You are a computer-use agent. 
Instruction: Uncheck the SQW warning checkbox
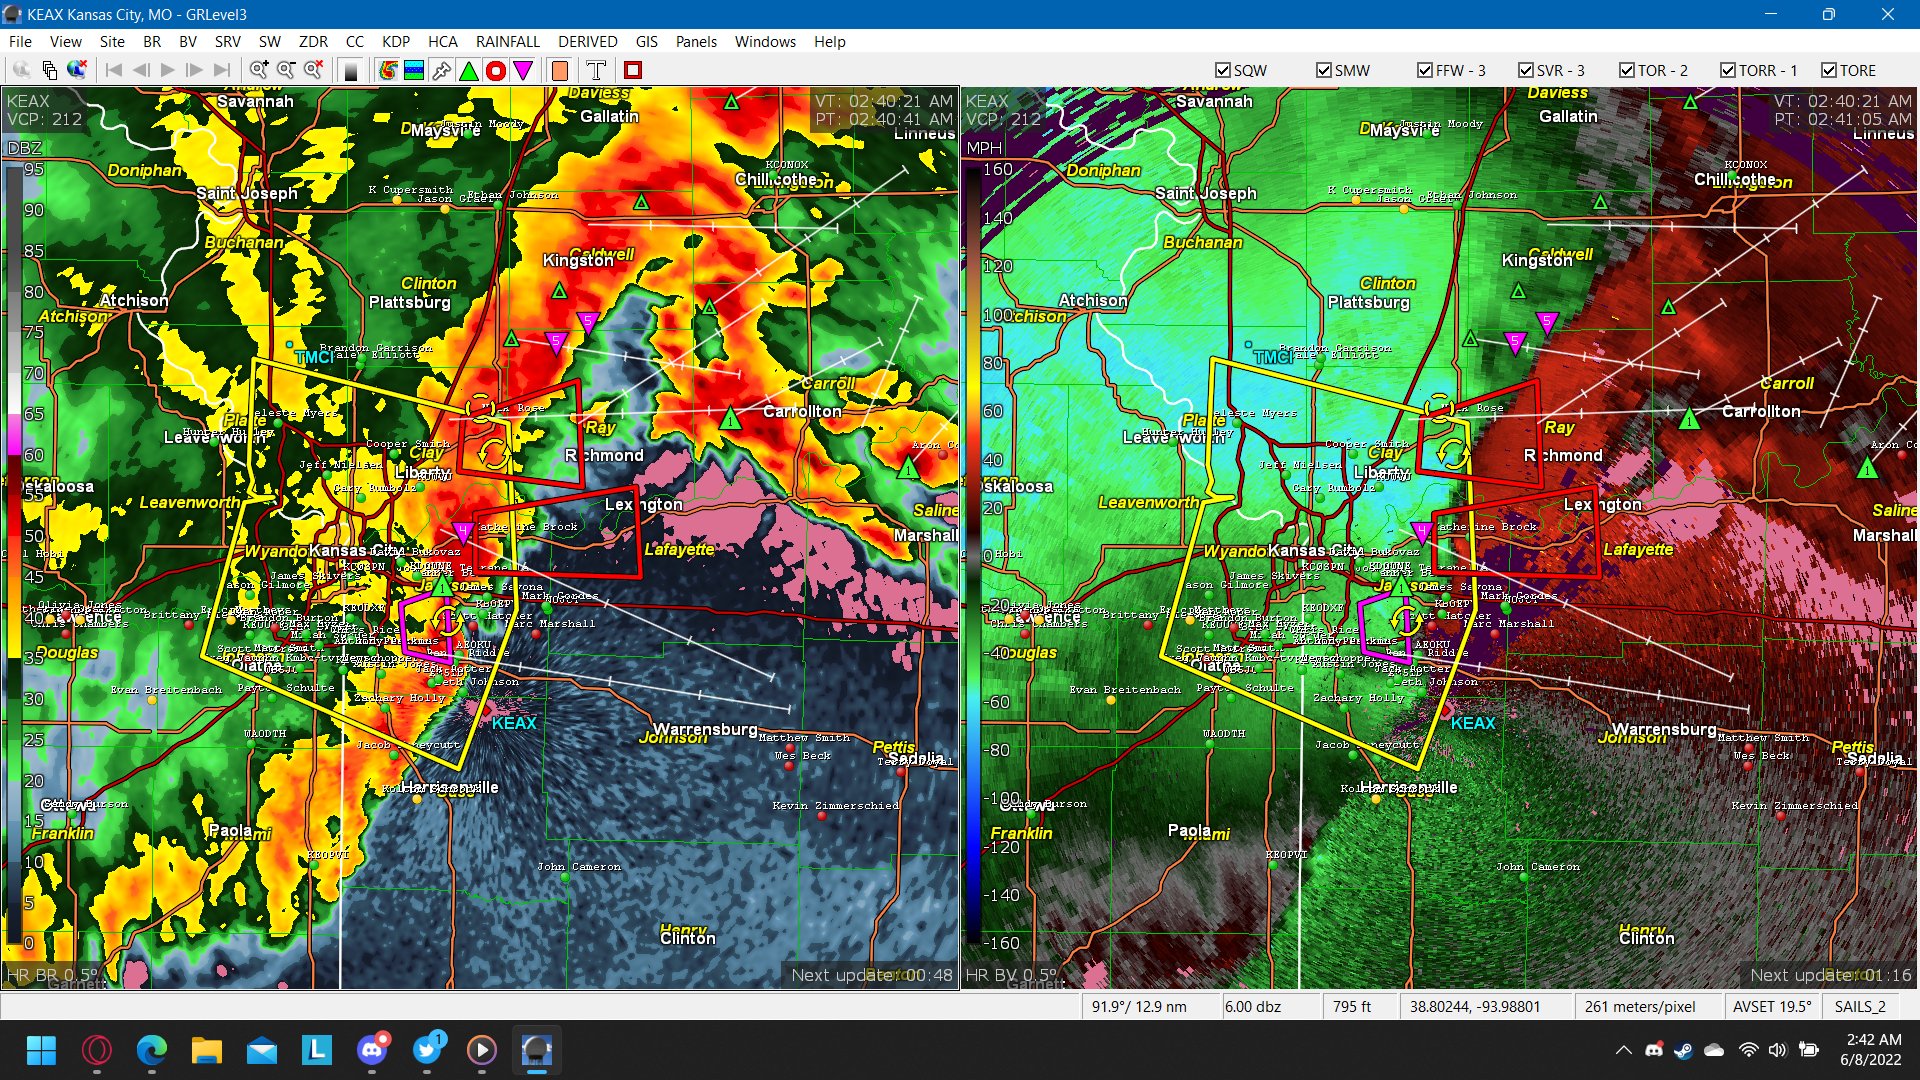(1223, 70)
